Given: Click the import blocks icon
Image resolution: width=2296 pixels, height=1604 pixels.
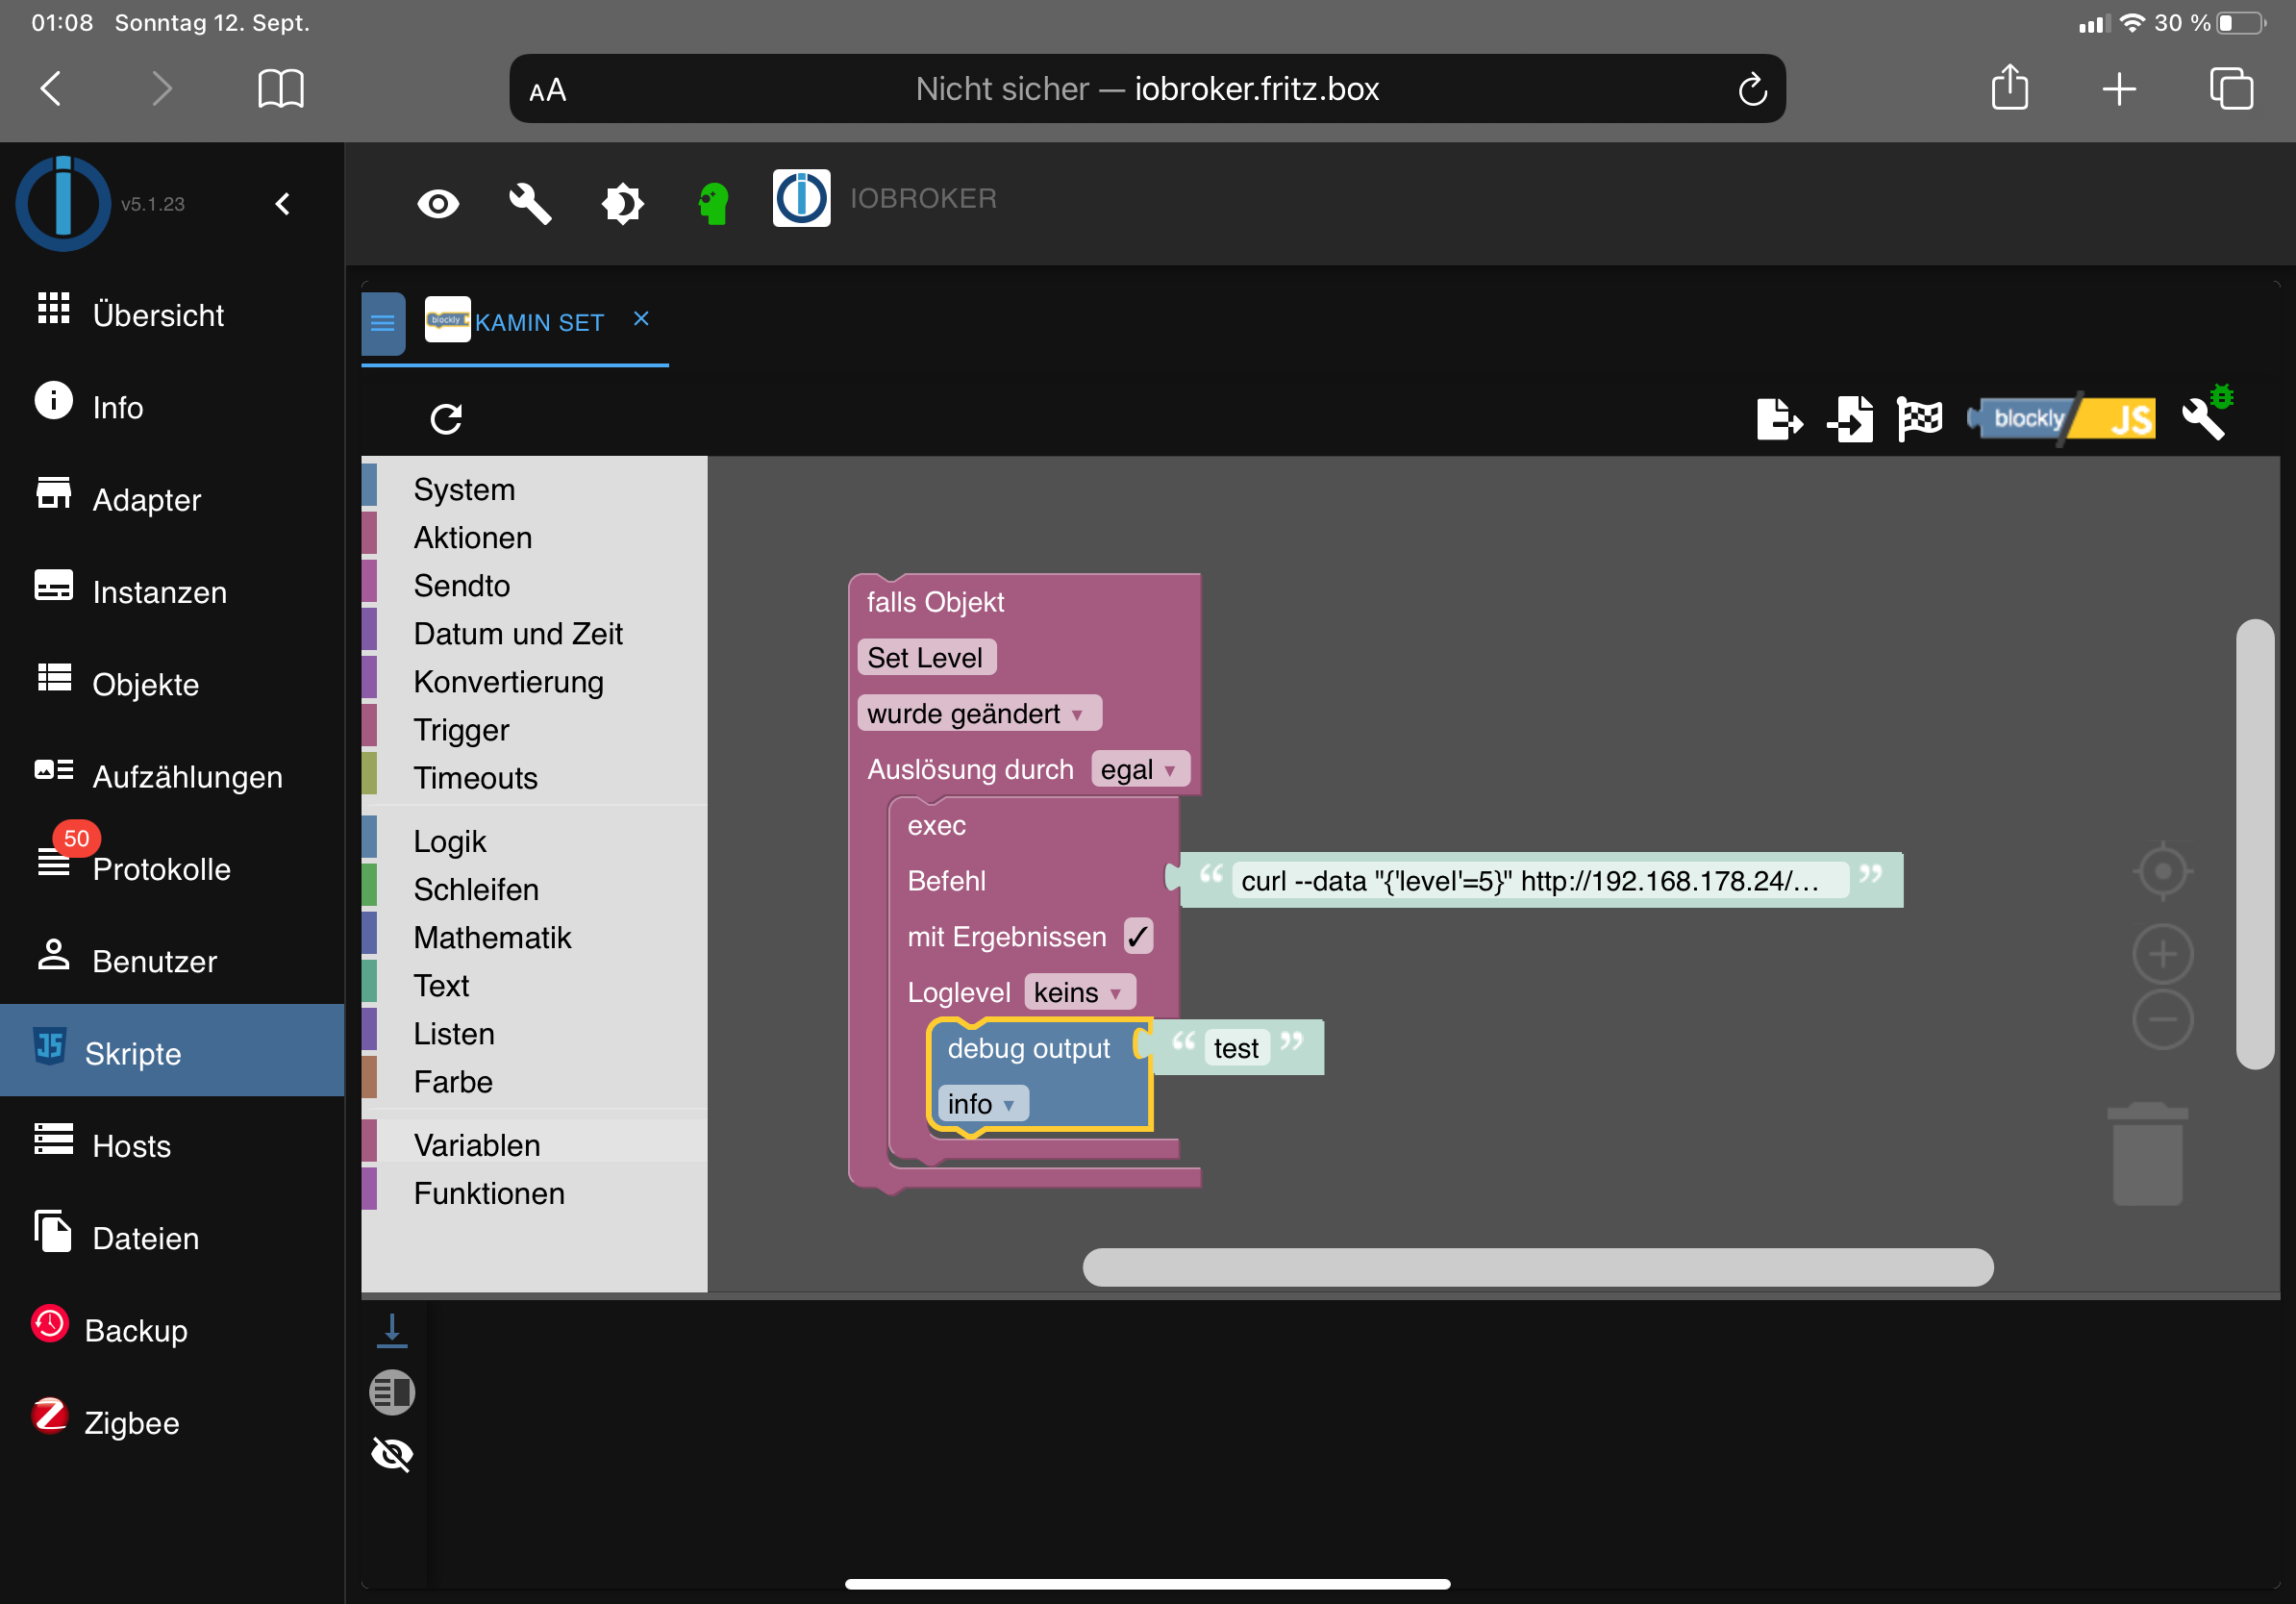Looking at the screenshot, I should [x=1850, y=419].
